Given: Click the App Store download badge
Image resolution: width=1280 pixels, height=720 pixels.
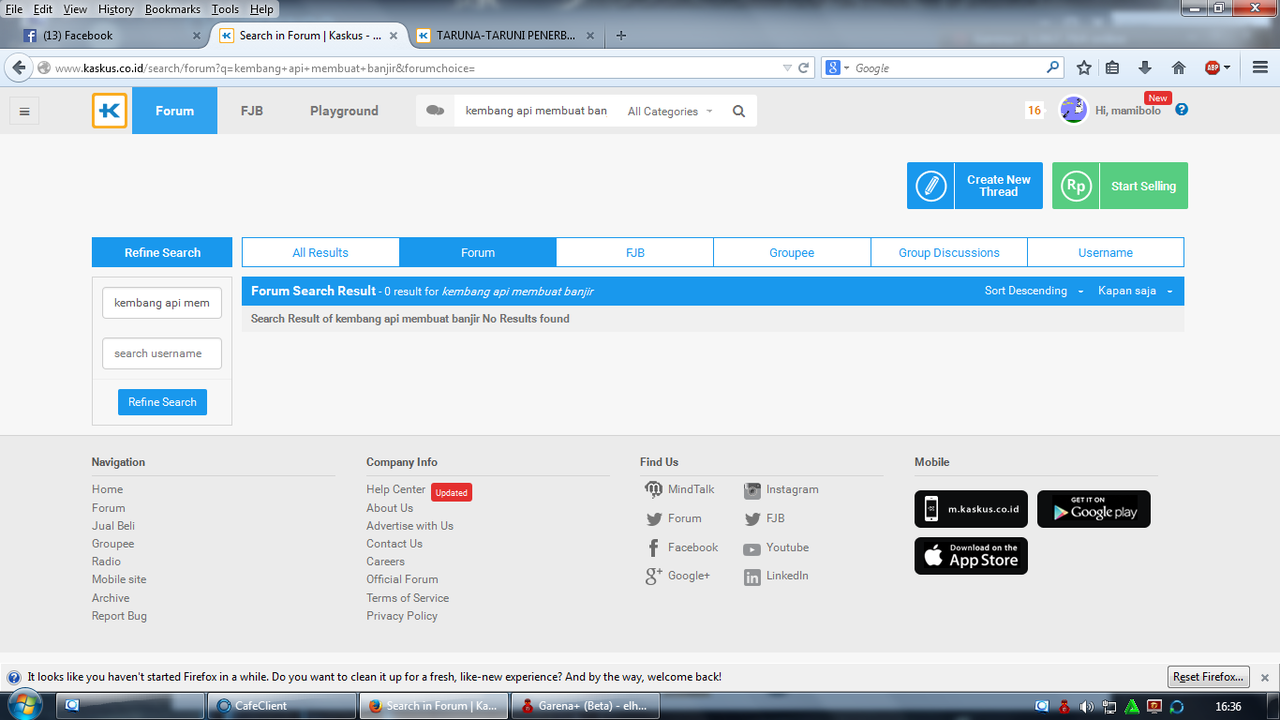Looking at the screenshot, I should (971, 556).
